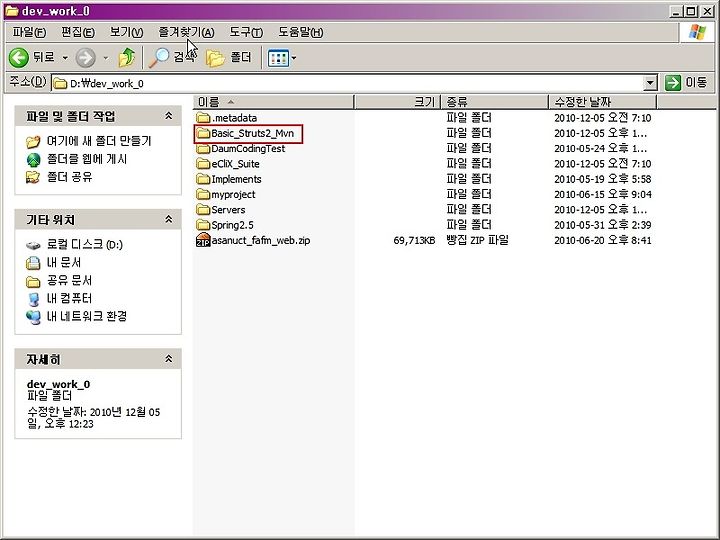
Task: Click the asanuct_fafm_web.zip archive icon
Action: point(202,240)
